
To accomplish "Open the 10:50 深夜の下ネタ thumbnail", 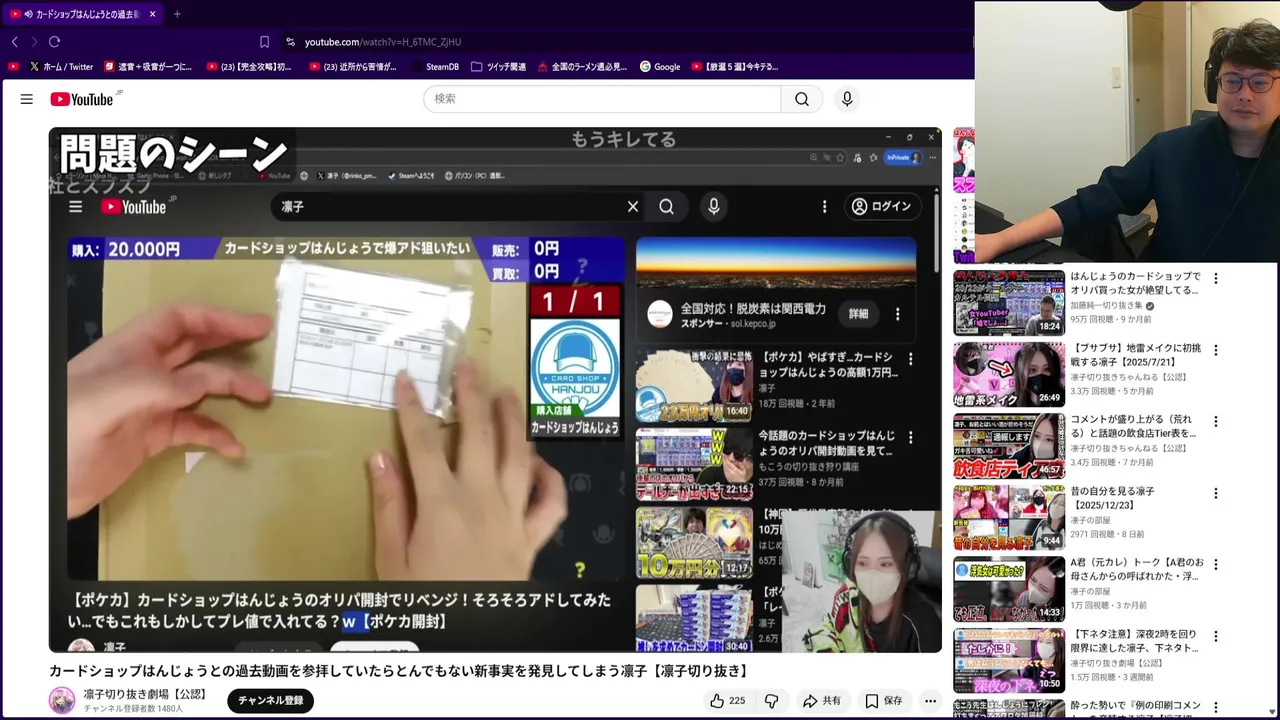I will click(1009, 660).
